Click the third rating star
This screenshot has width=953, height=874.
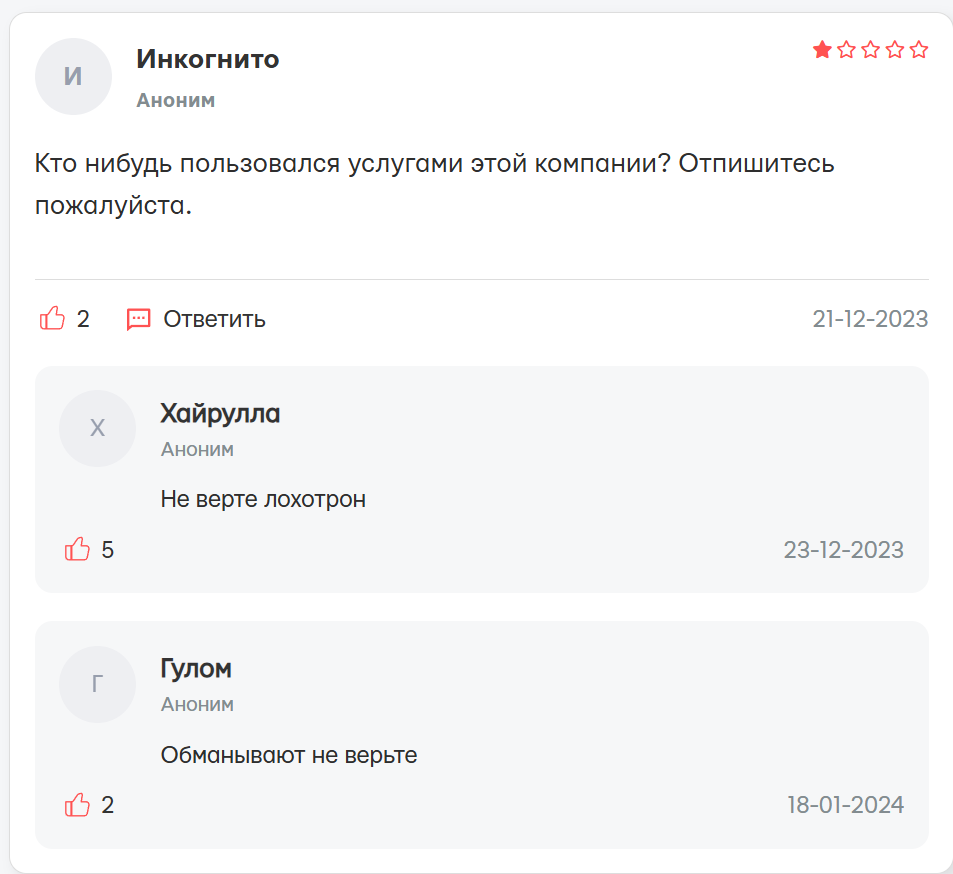click(x=870, y=50)
